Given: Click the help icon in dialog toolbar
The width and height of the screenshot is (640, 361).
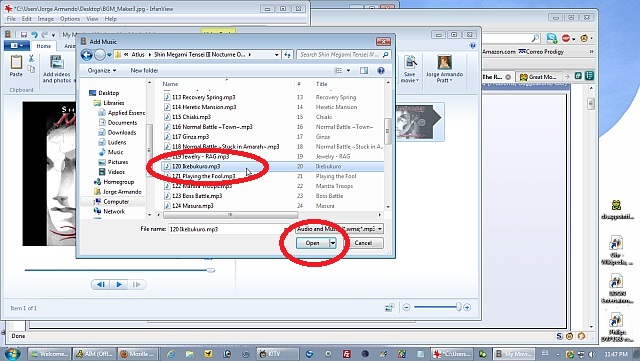Looking at the screenshot, I should click(381, 71).
